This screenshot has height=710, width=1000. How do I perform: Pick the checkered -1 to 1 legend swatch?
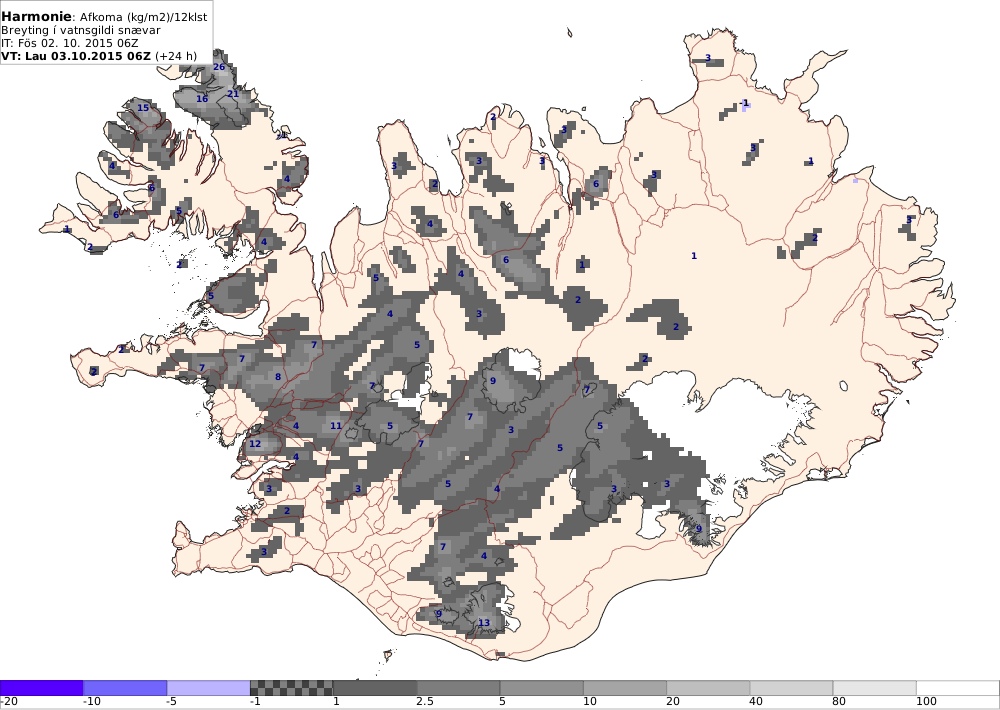(x=291, y=688)
